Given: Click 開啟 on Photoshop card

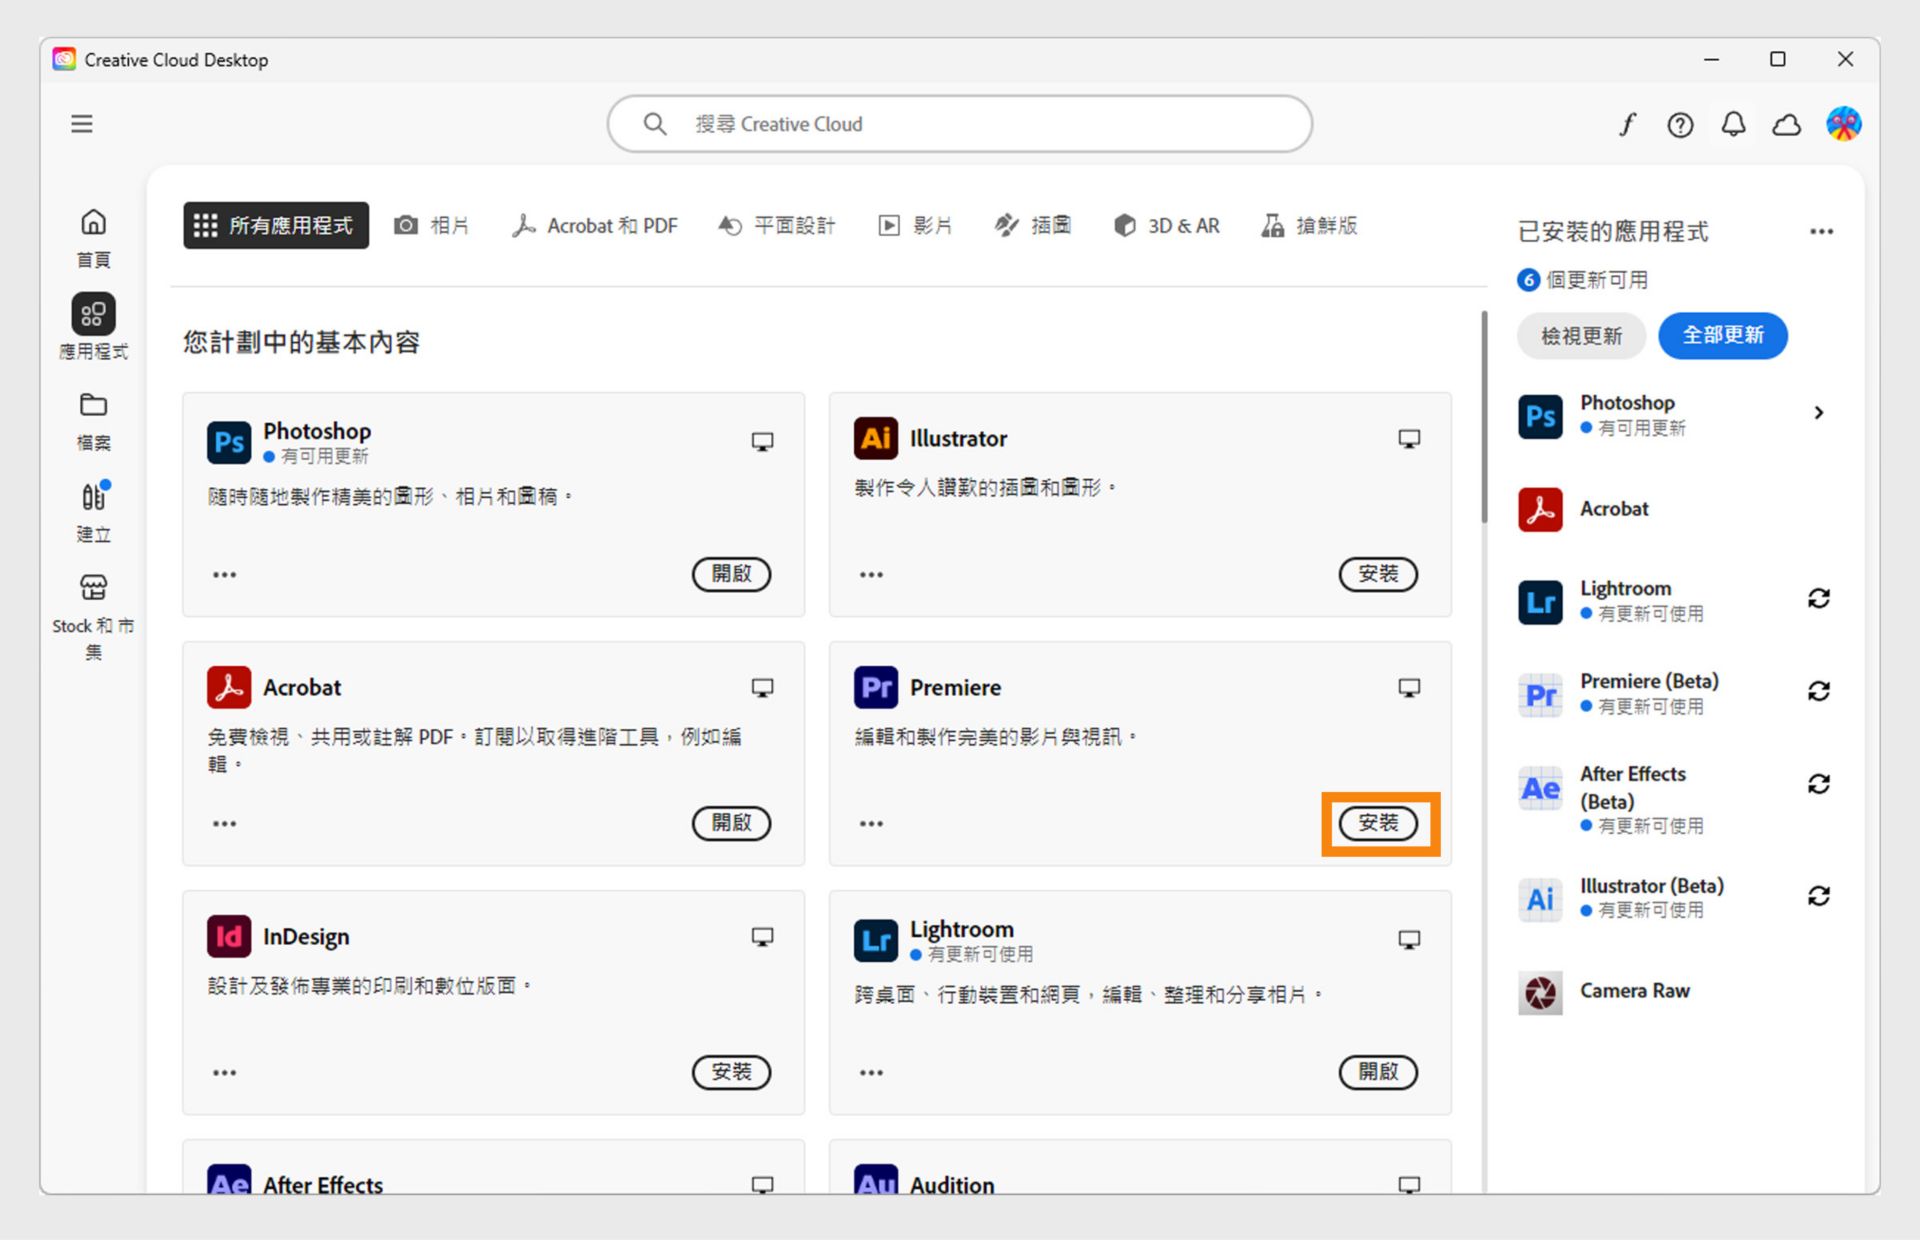Looking at the screenshot, I should click(732, 574).
